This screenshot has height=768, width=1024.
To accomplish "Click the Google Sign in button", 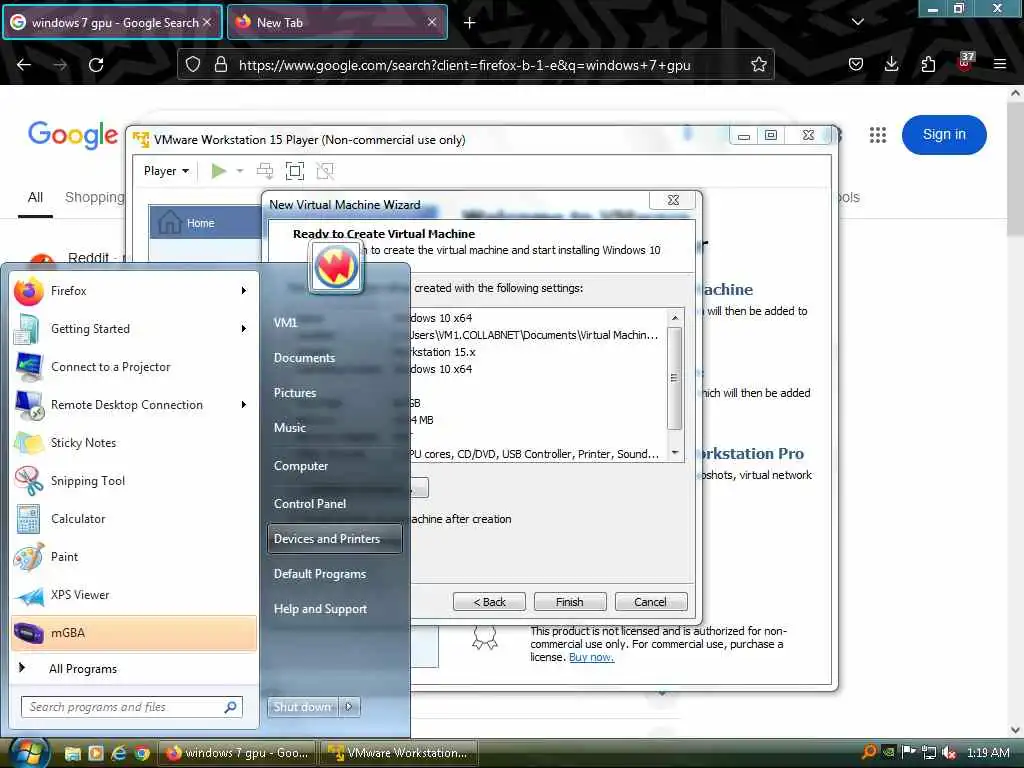I will 944,135.
